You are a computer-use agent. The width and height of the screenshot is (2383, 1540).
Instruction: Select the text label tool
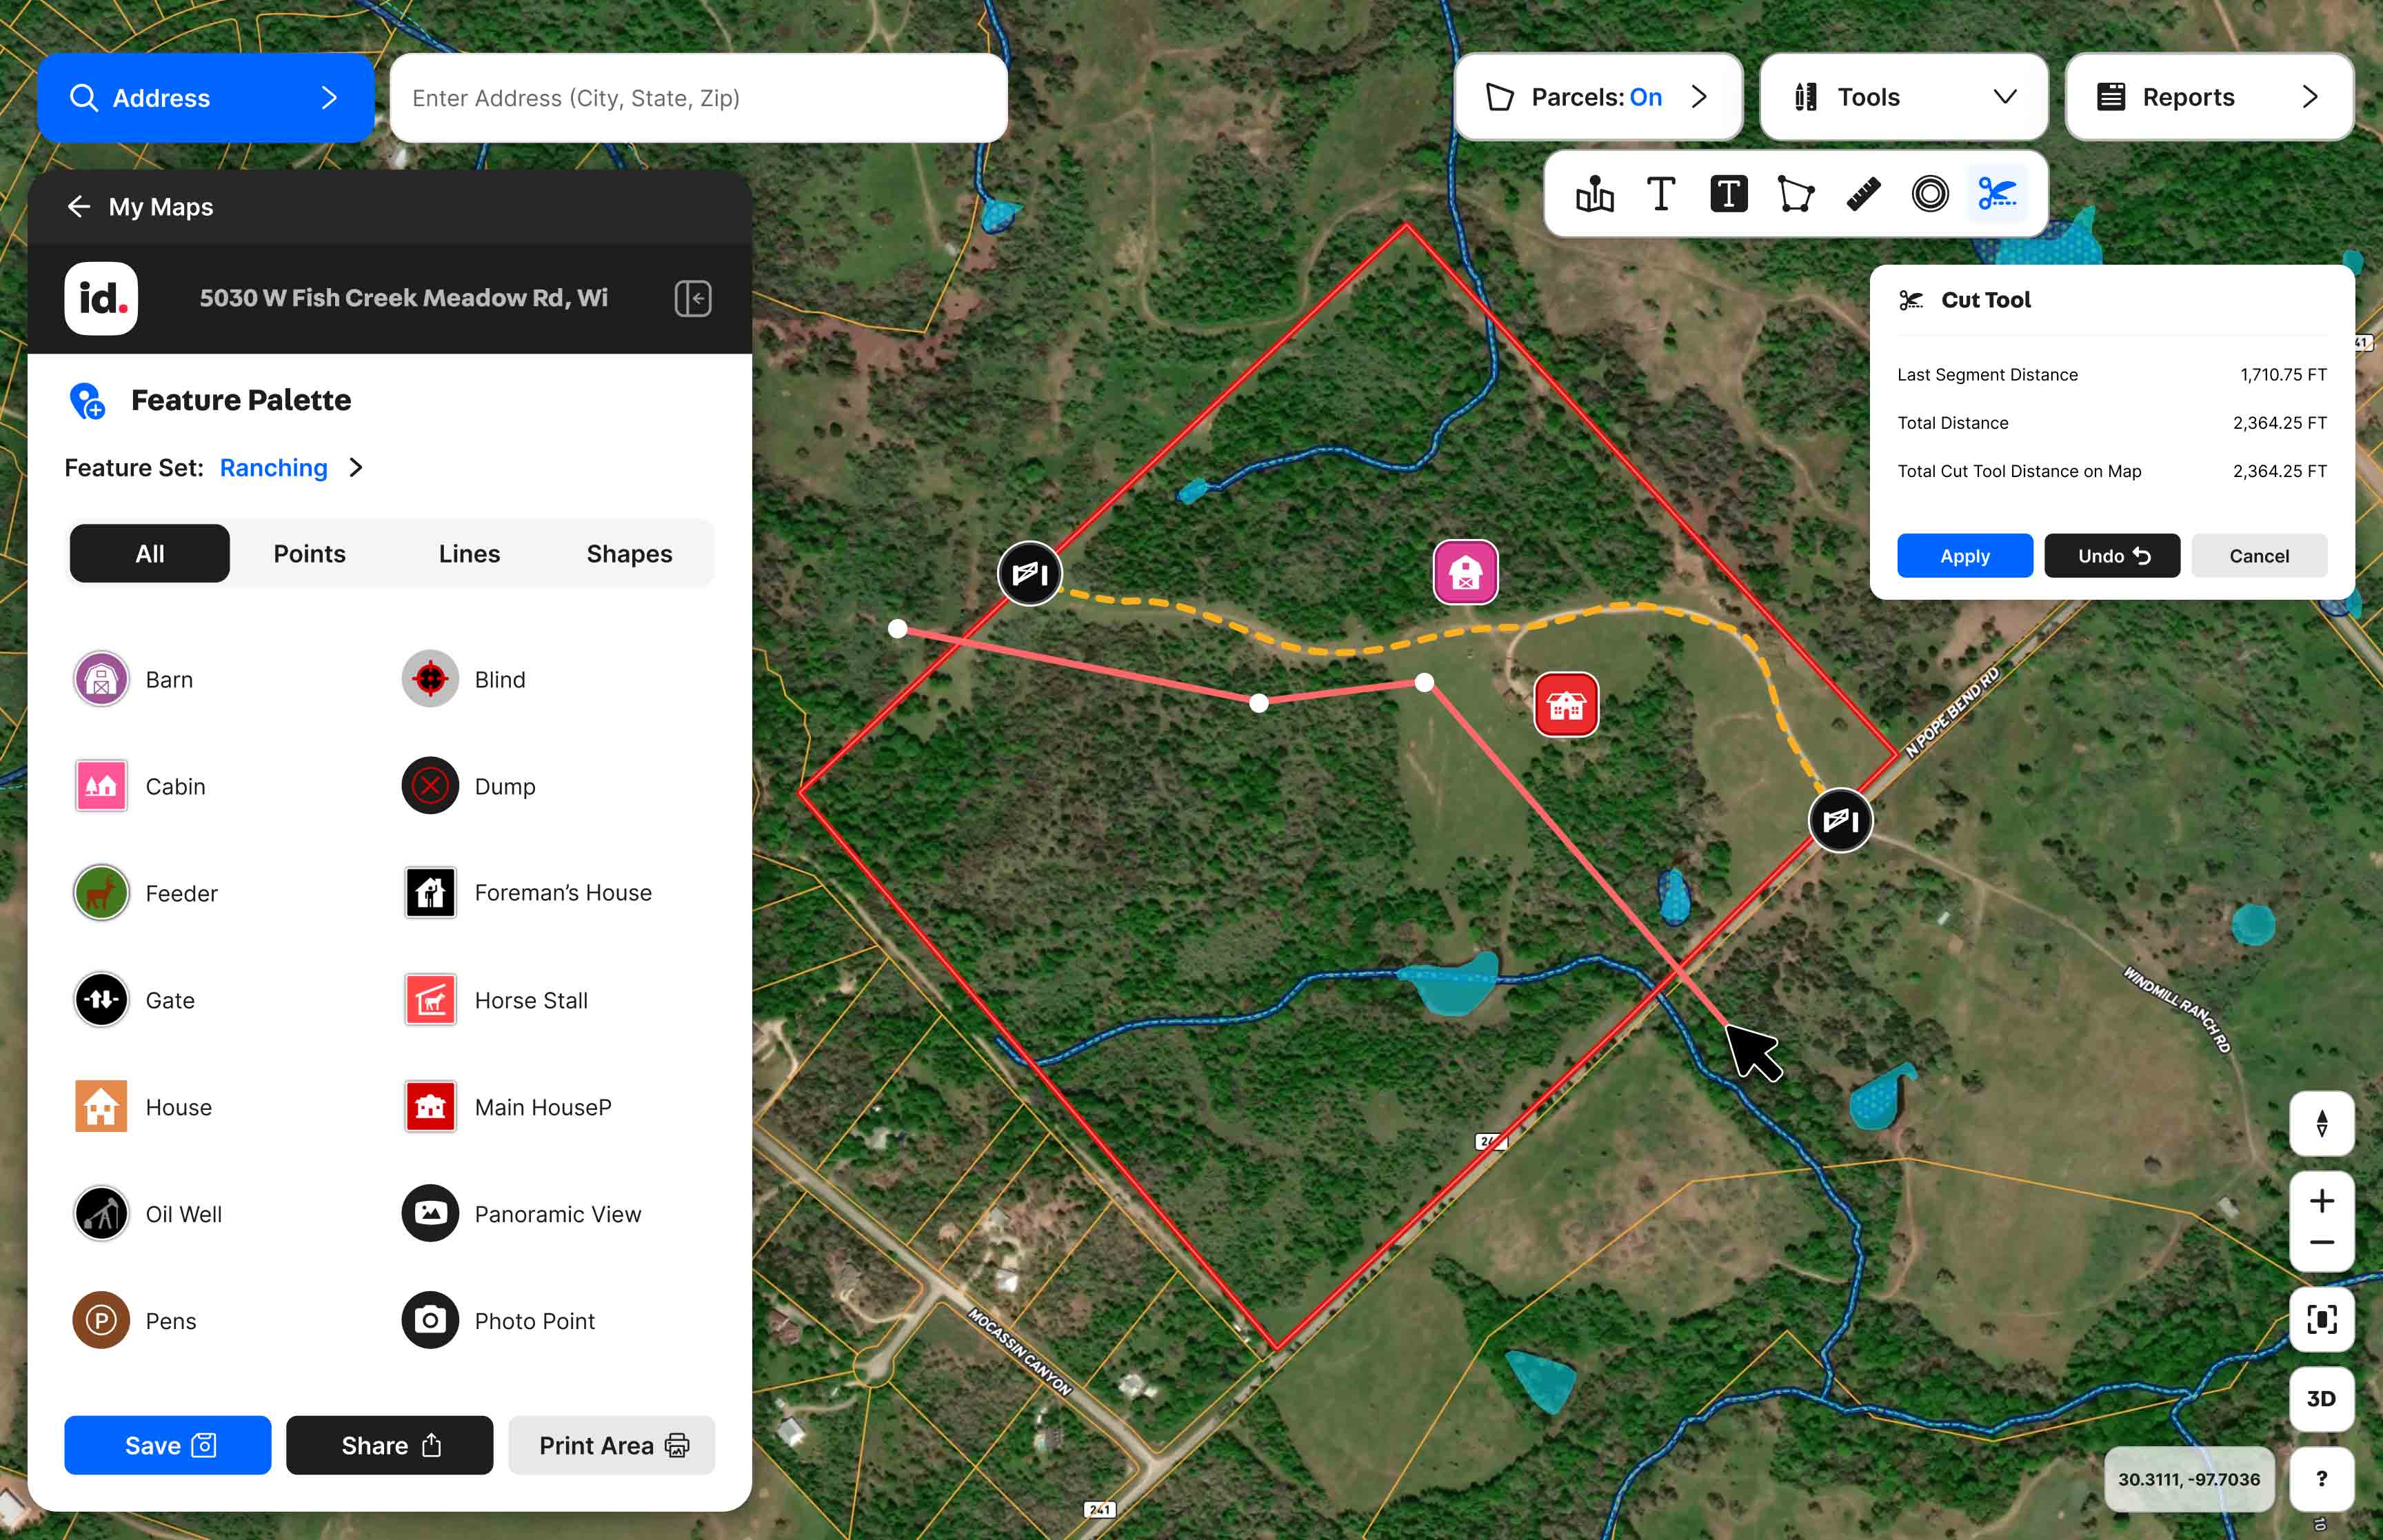click(1660, 193)
